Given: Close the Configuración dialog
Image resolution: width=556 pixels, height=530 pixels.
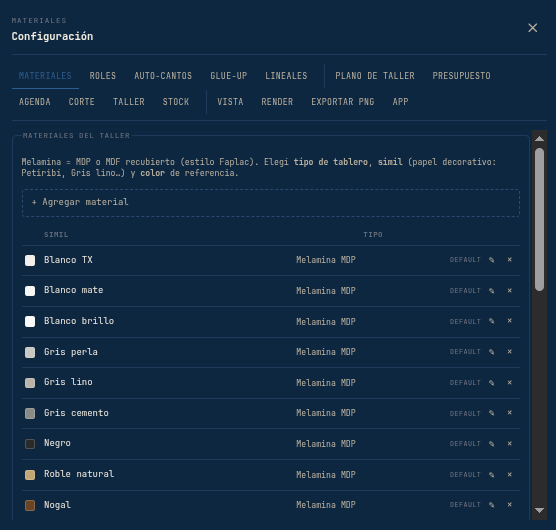Looking at the screenshot, I should (x=533, y=28).
